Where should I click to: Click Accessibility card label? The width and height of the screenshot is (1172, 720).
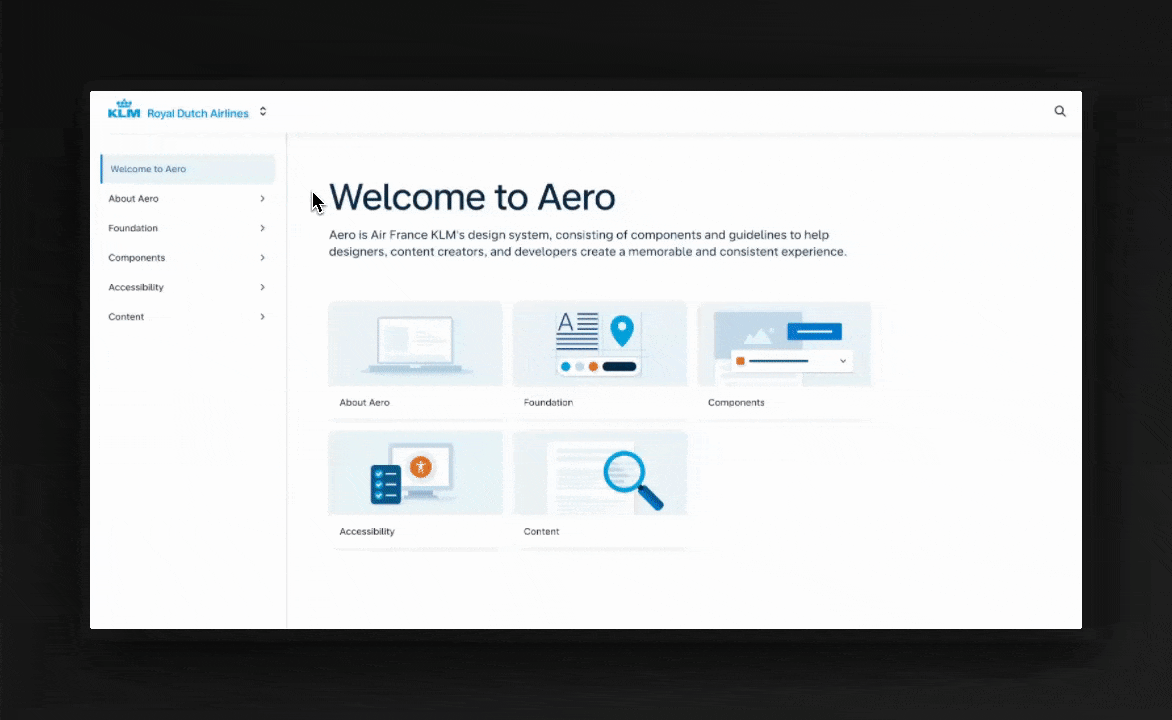click(367, 532)
